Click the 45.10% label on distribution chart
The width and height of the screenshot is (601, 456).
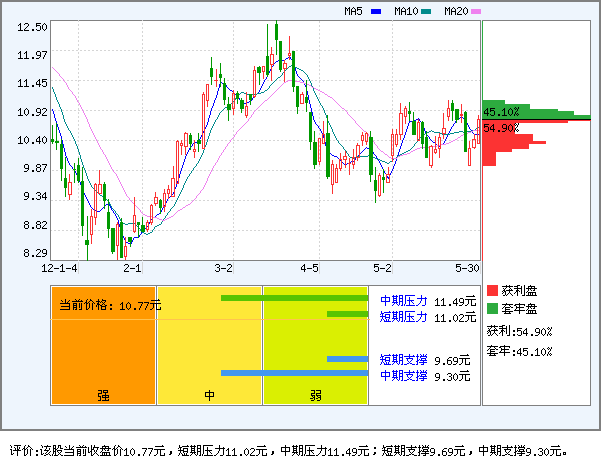[x=501, y=112]
